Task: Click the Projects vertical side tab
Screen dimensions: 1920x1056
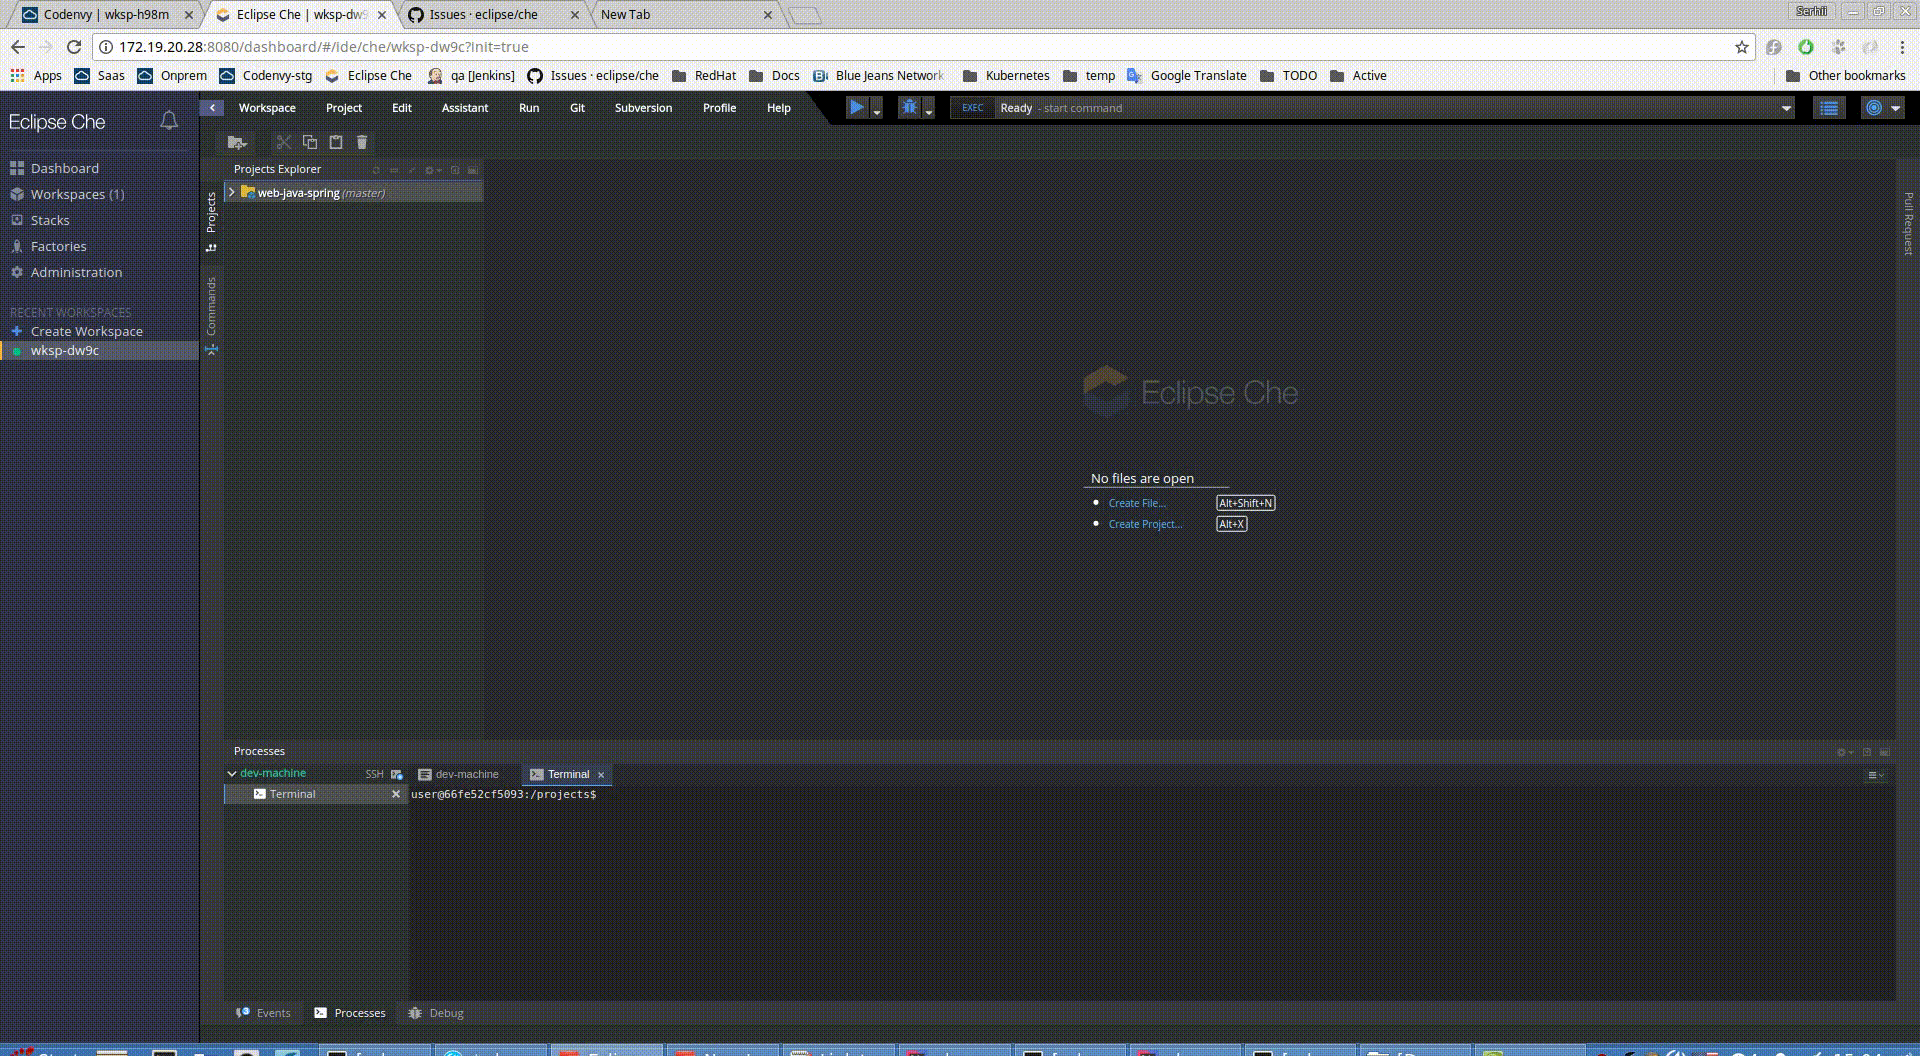Action: click(211, 220)
